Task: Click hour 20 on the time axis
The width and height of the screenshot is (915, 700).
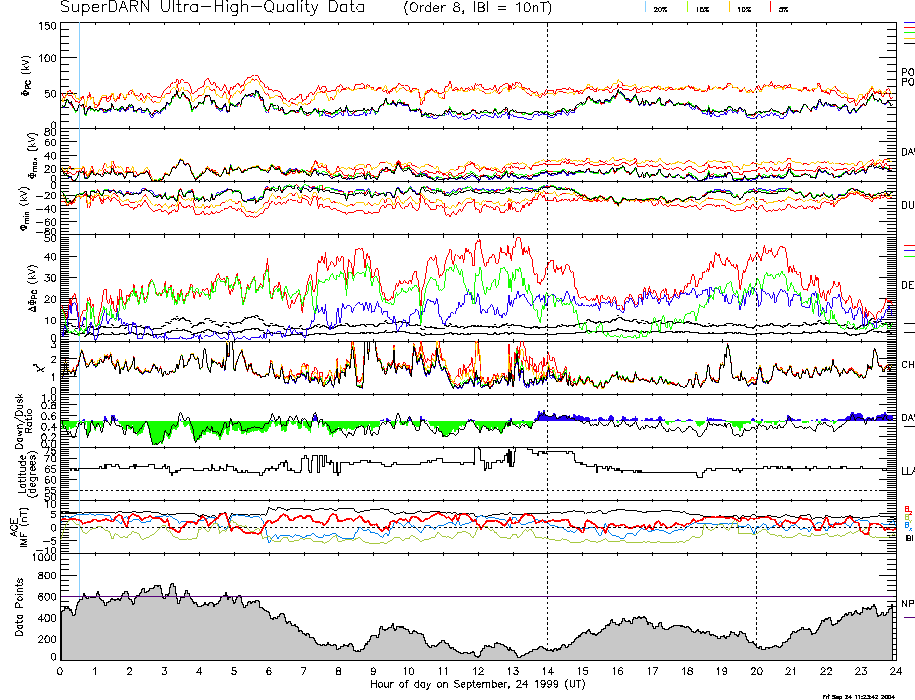Action: (x=756, y=671)
